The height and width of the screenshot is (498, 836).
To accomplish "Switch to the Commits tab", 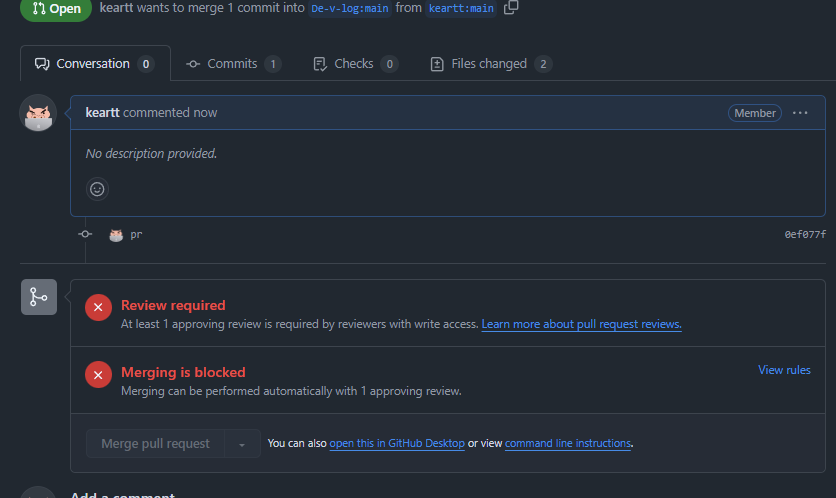I will coord(233,64).
